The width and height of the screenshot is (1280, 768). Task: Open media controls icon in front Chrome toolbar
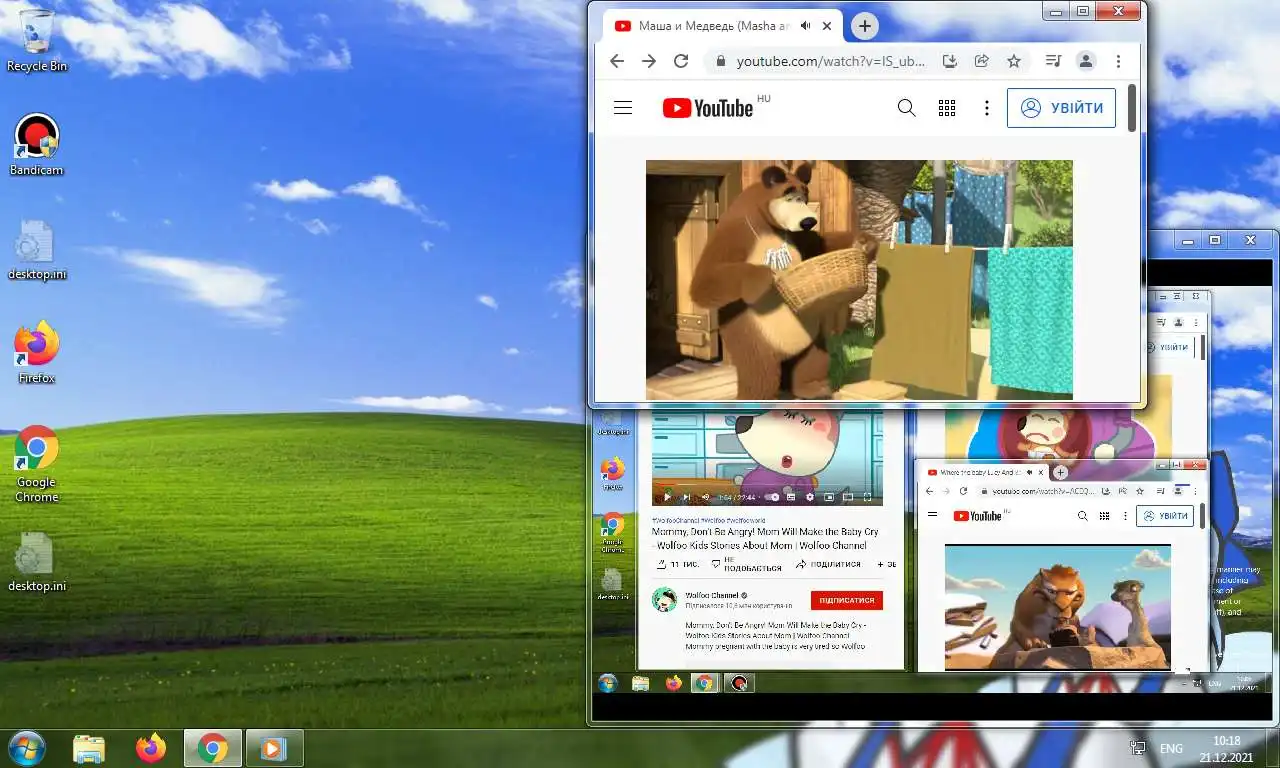(x=1053, y=61)
